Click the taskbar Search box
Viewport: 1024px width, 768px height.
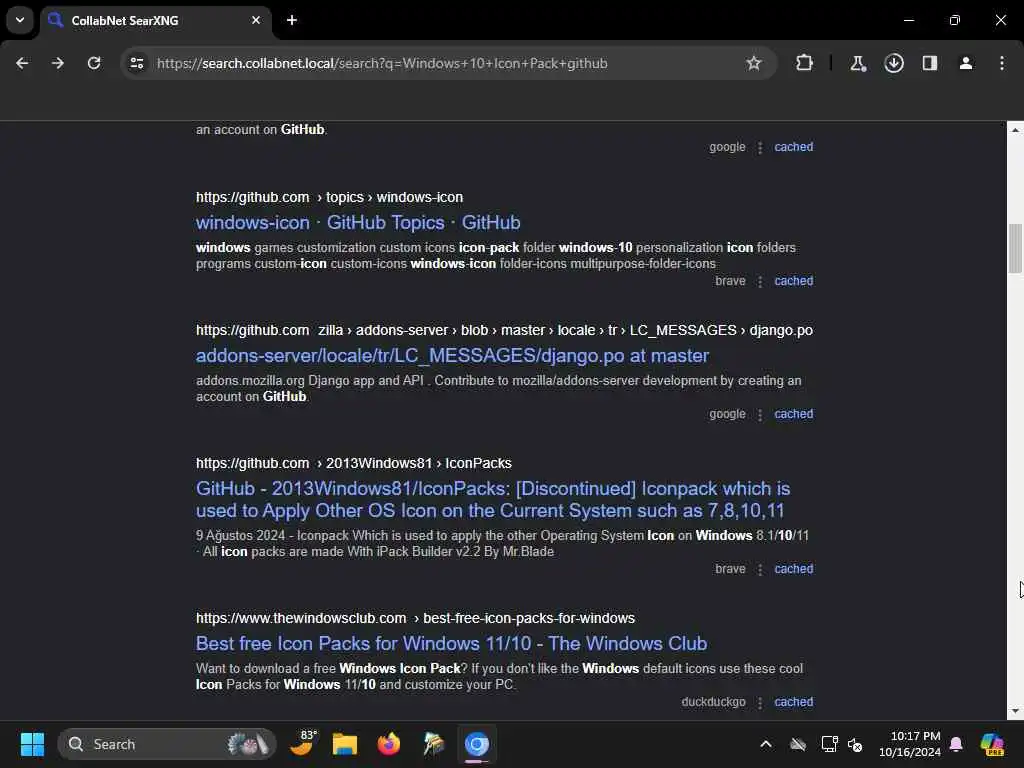point(167,744)
